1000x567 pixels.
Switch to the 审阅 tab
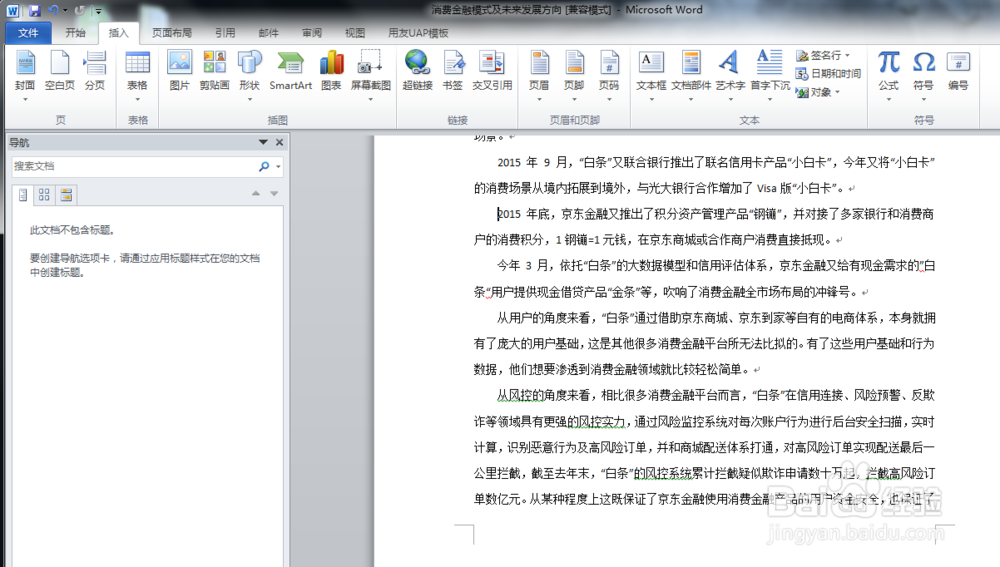tap(312, 33)
